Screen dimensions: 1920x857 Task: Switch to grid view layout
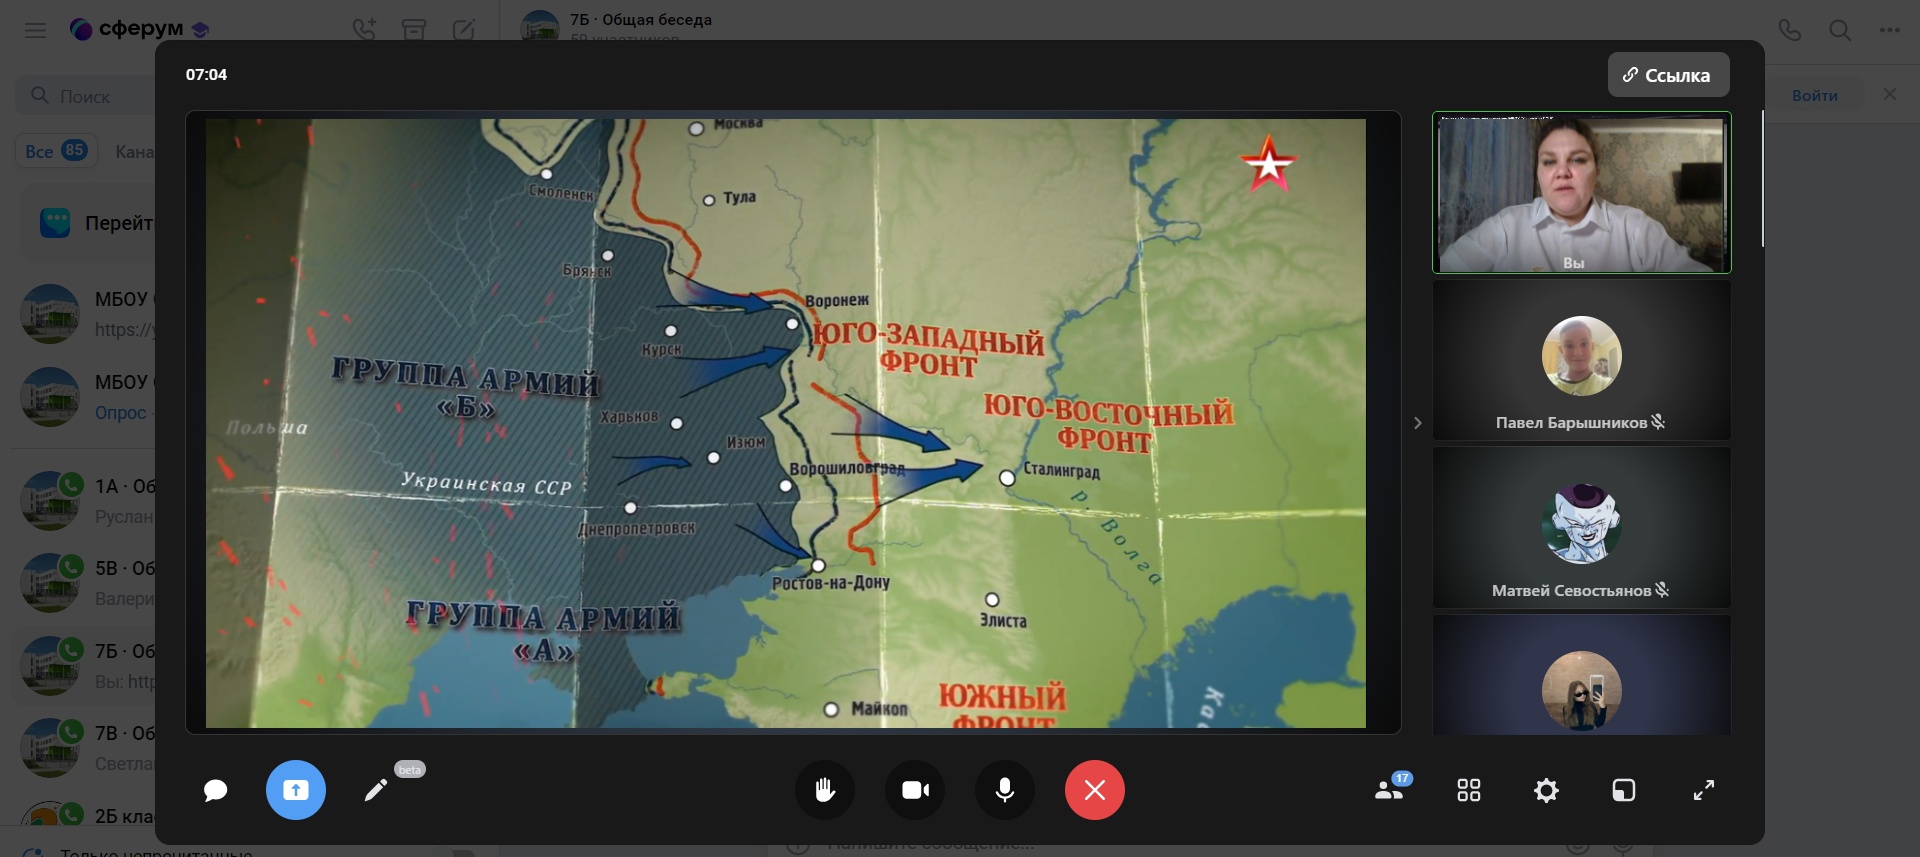coord(1469,791)
